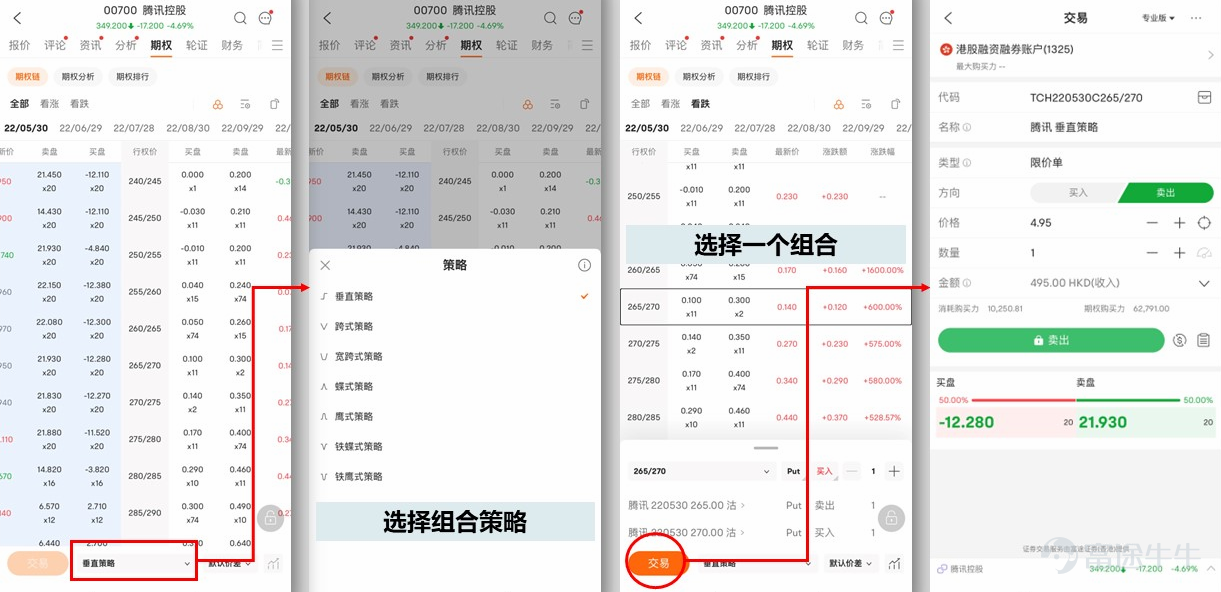The image size is (1221, 592).
Task: Open 腾讯 220530 265.00 沽 leg link
Action: pyautogui.click(x=688, y=505)
